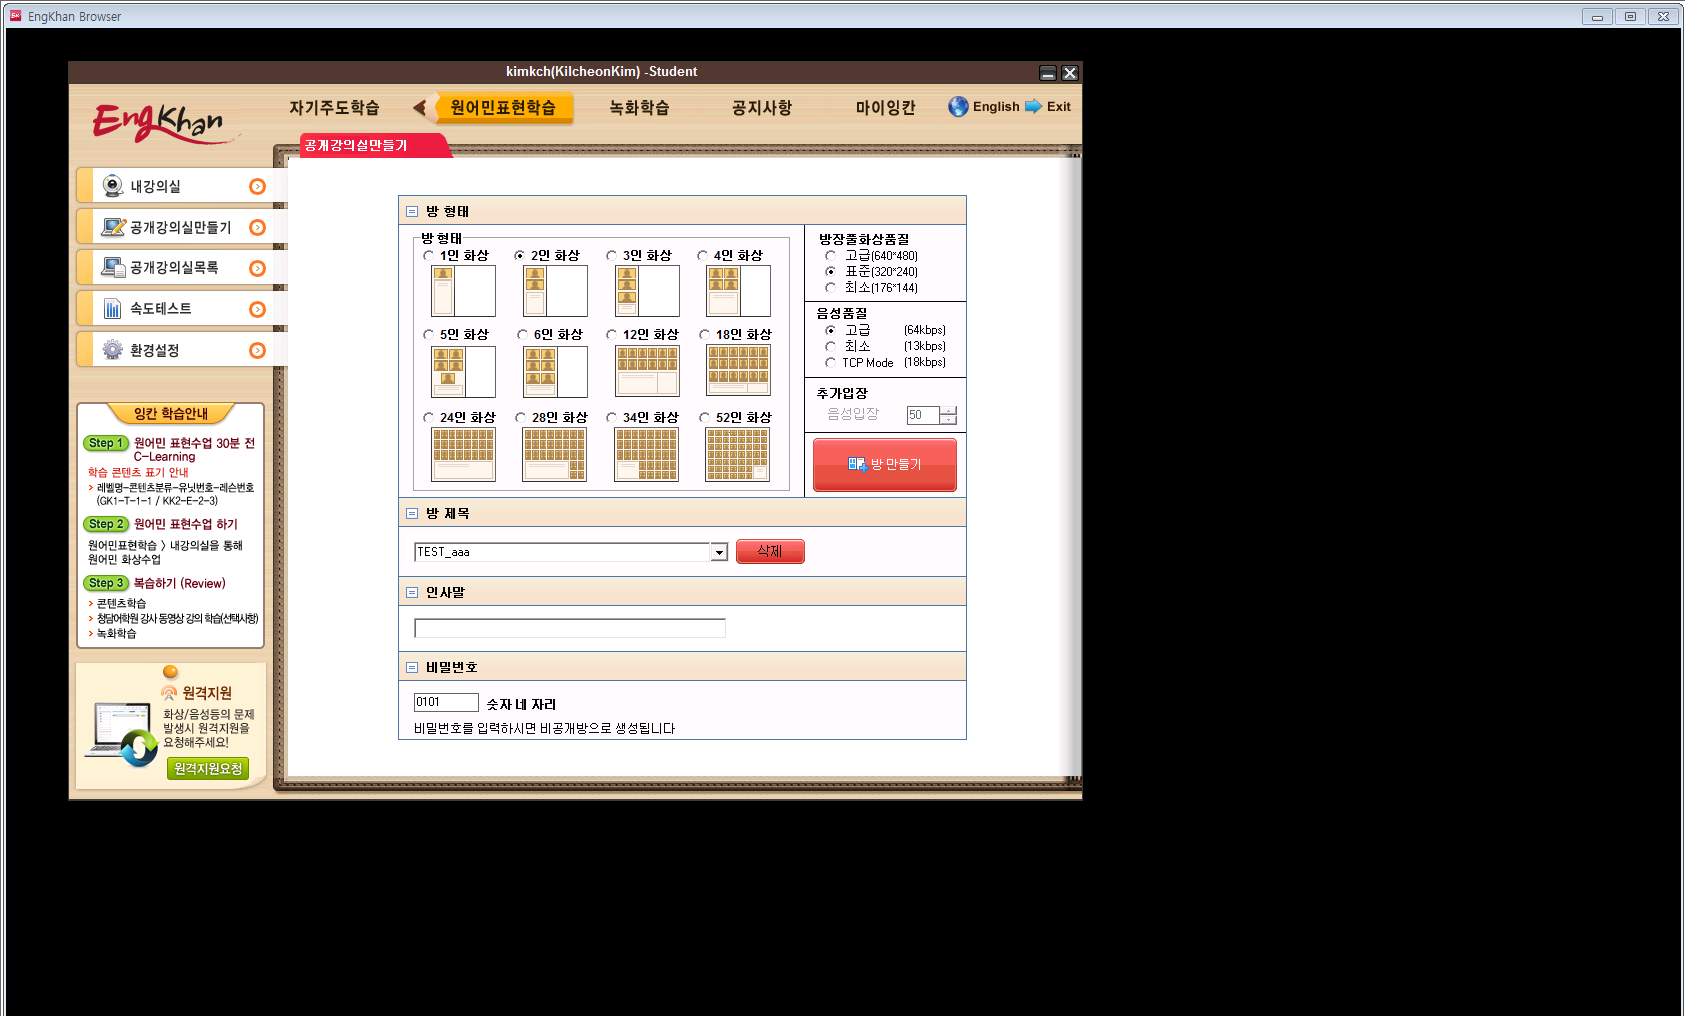Click orange arrow next to 속도테스트
The image size is (1685, 1016).
pyautogui.click(x=257, y=309)
